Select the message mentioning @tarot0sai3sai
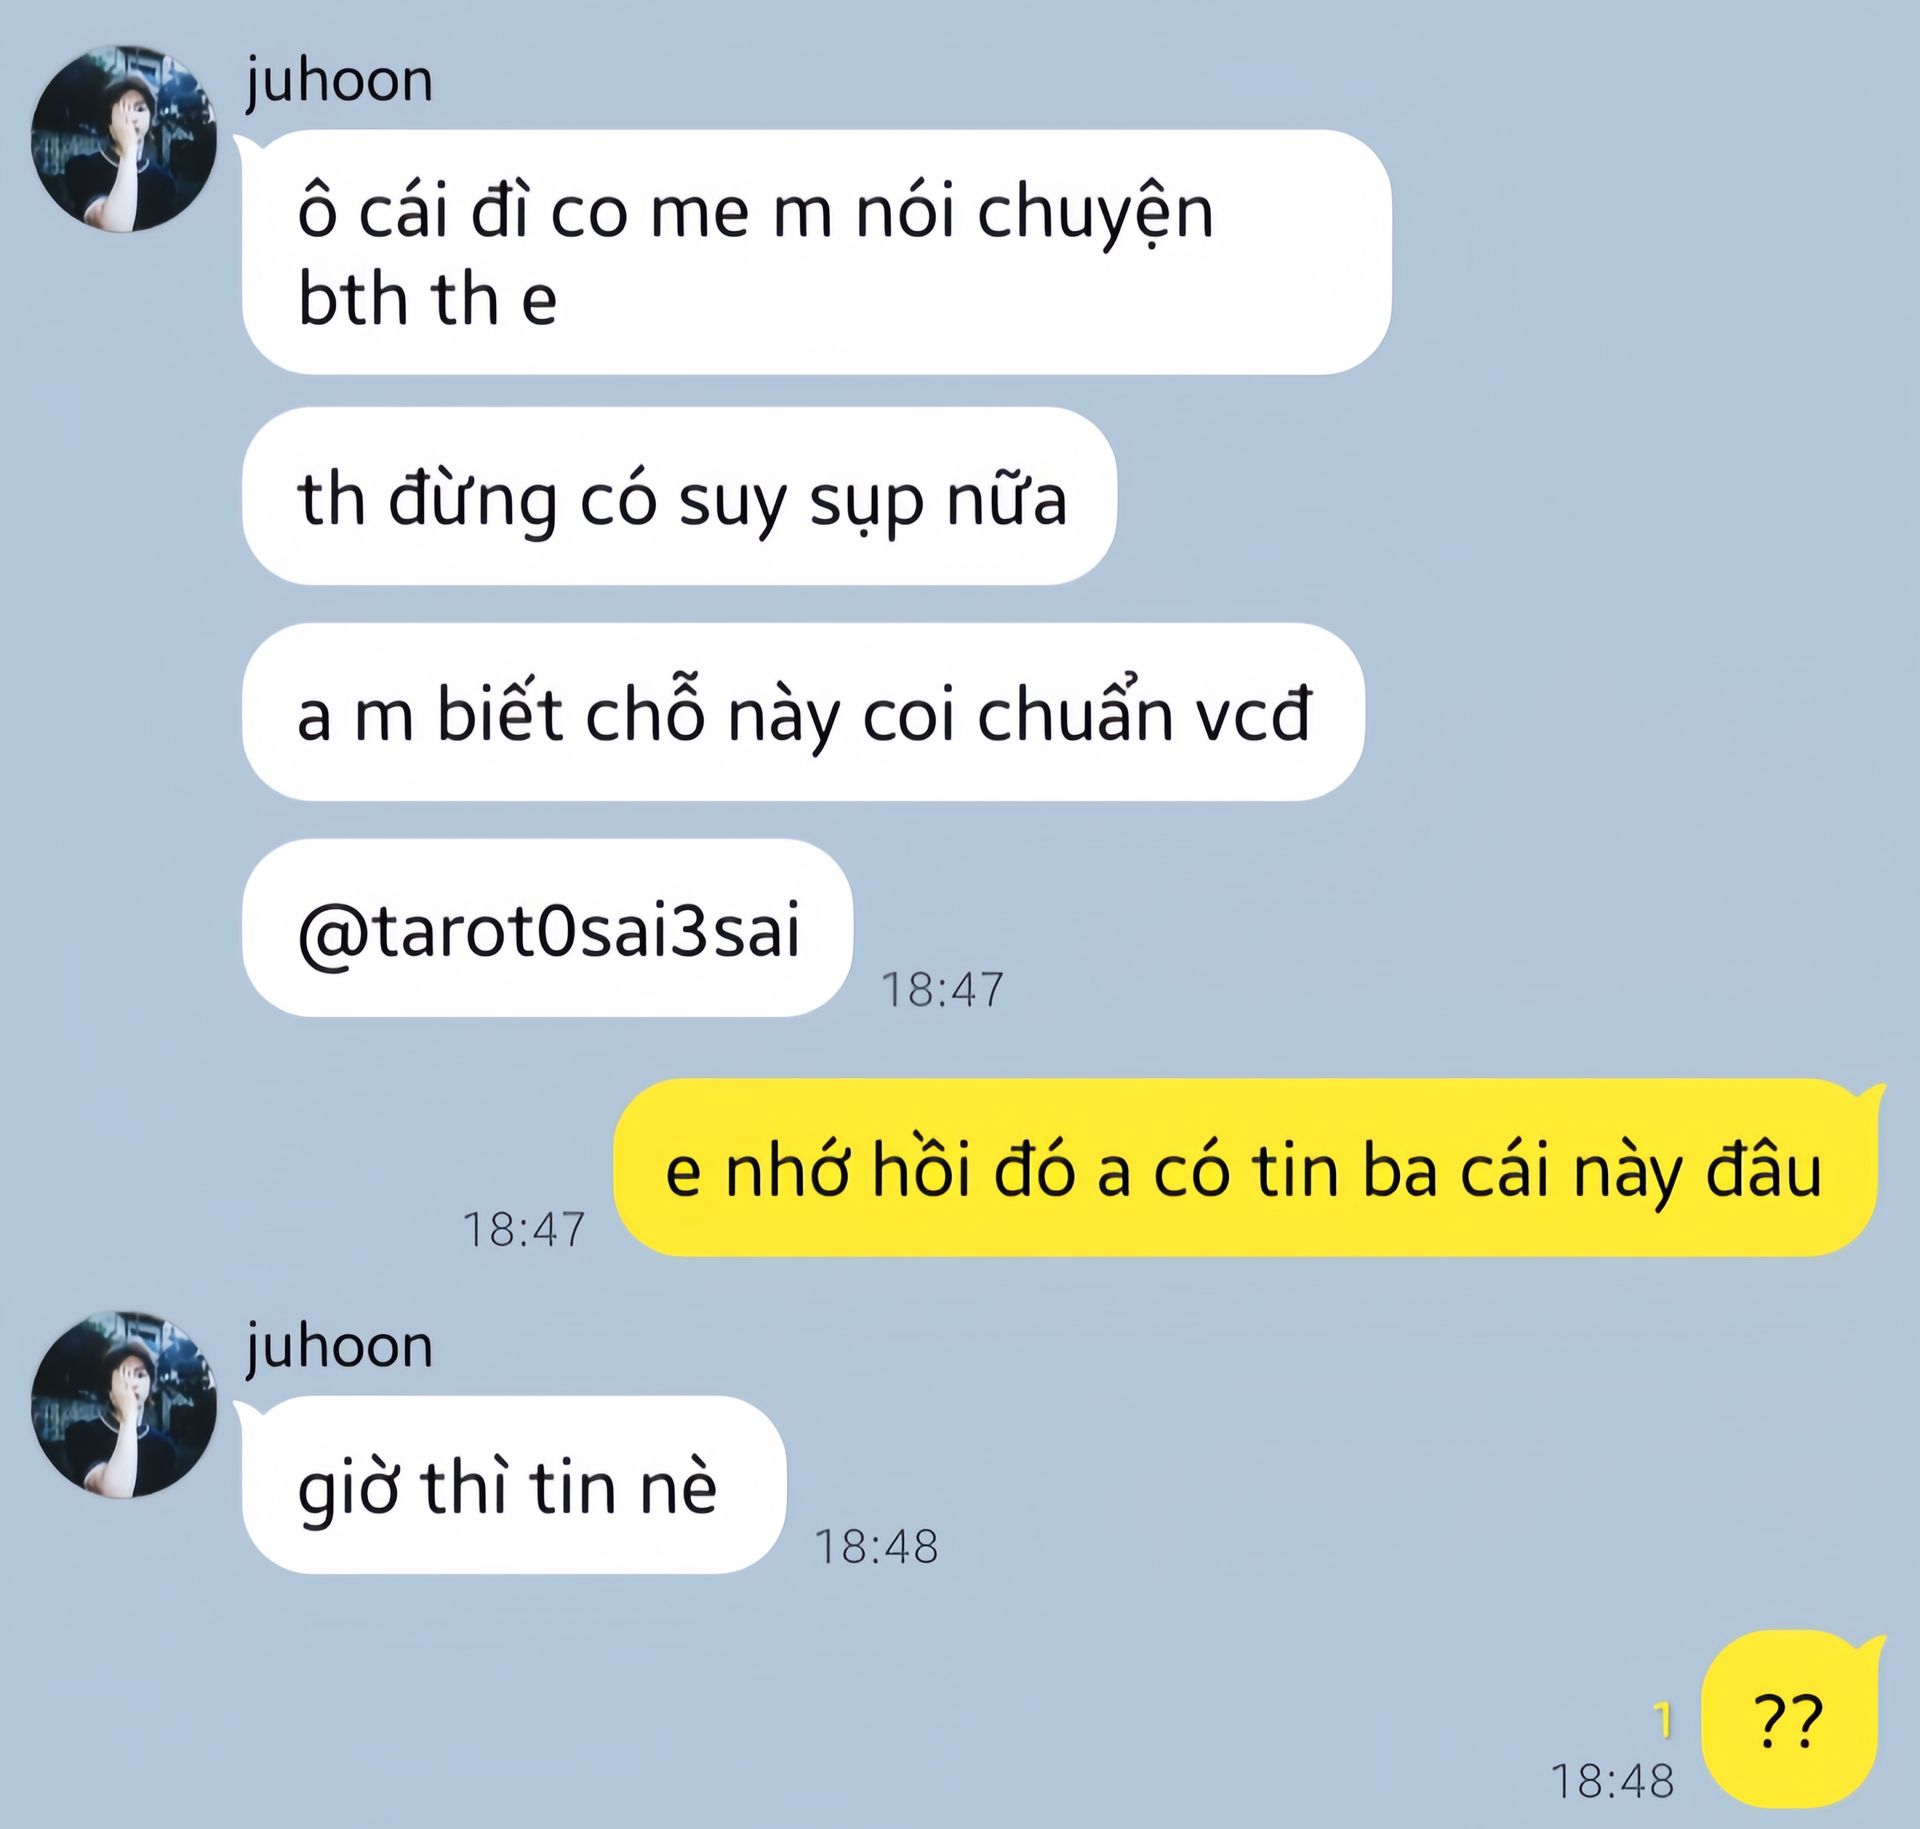 point(547,928)
